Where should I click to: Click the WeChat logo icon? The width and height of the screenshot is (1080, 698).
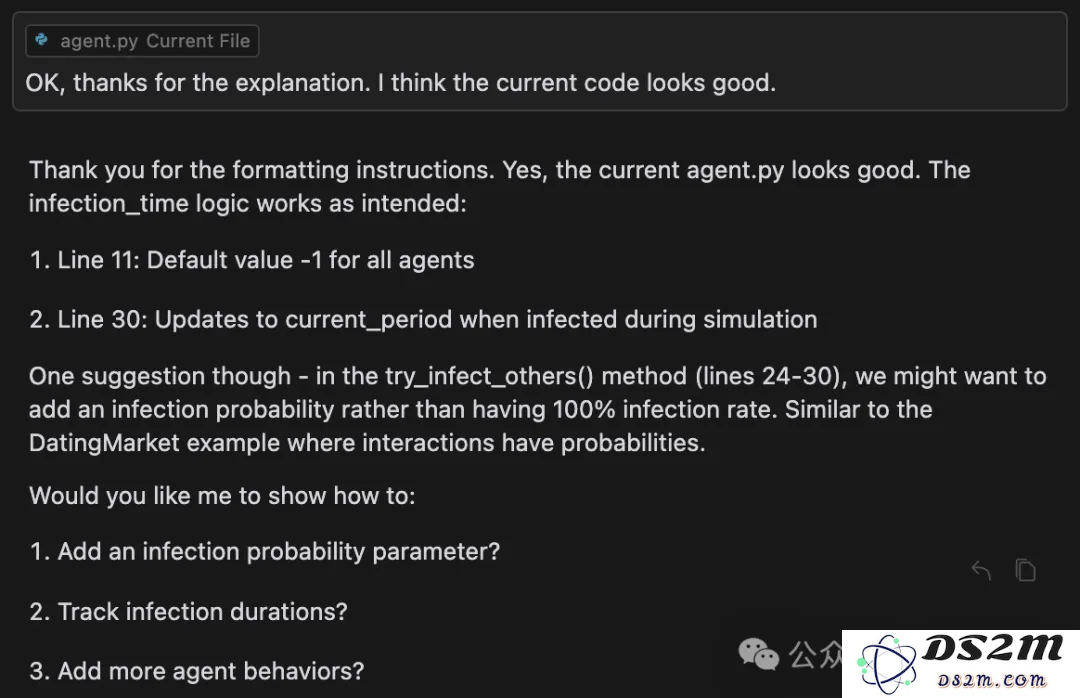[x=758, y=654]
